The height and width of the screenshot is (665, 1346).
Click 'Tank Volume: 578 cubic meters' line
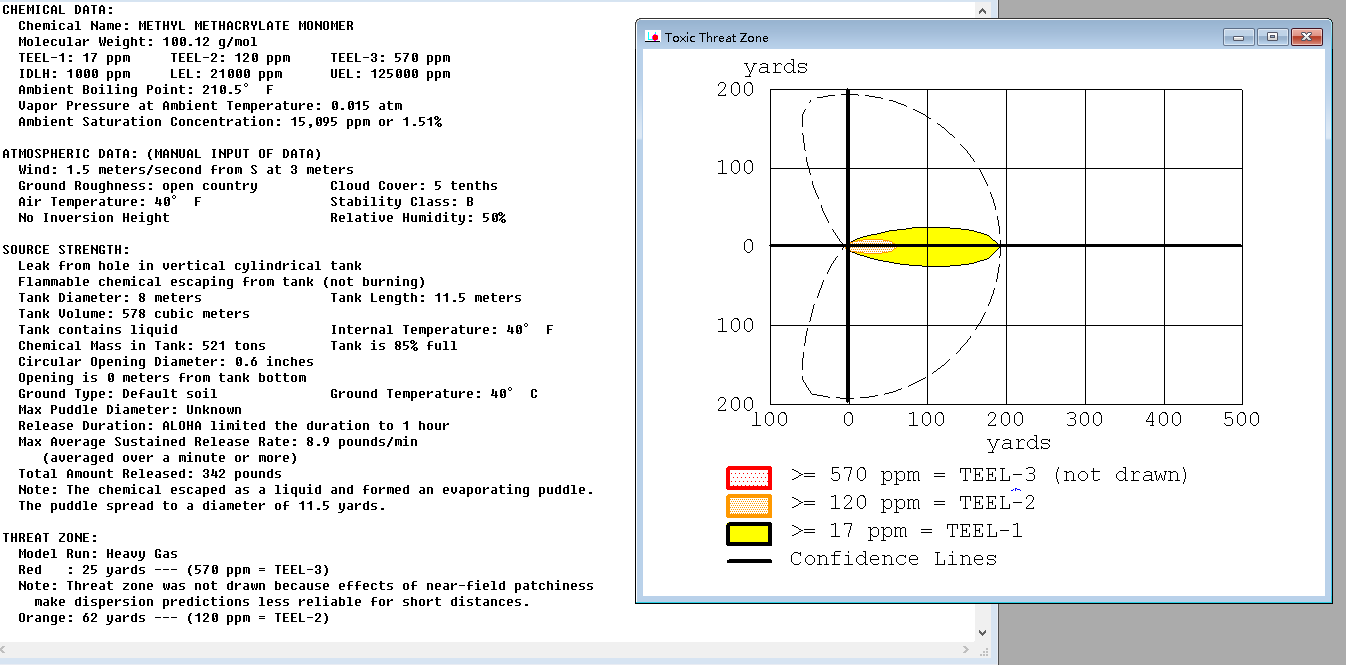click(134, 314)
